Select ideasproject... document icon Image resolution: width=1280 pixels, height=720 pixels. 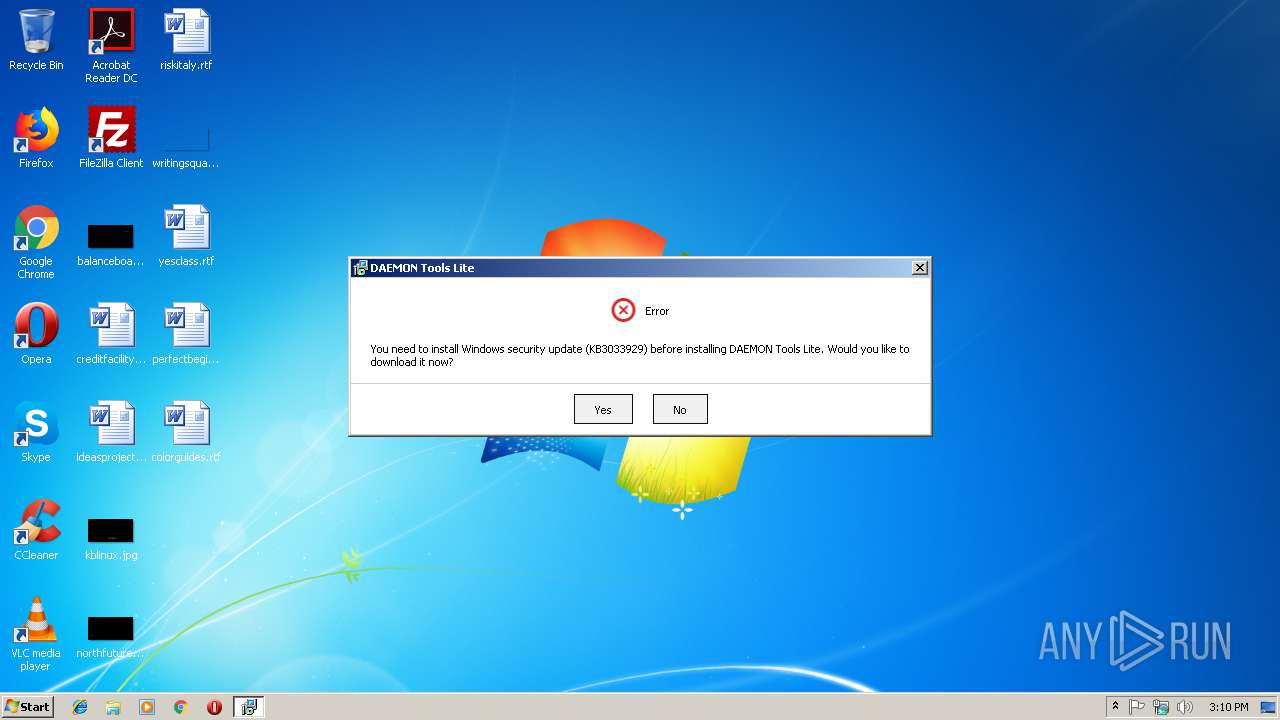[111, 432]
